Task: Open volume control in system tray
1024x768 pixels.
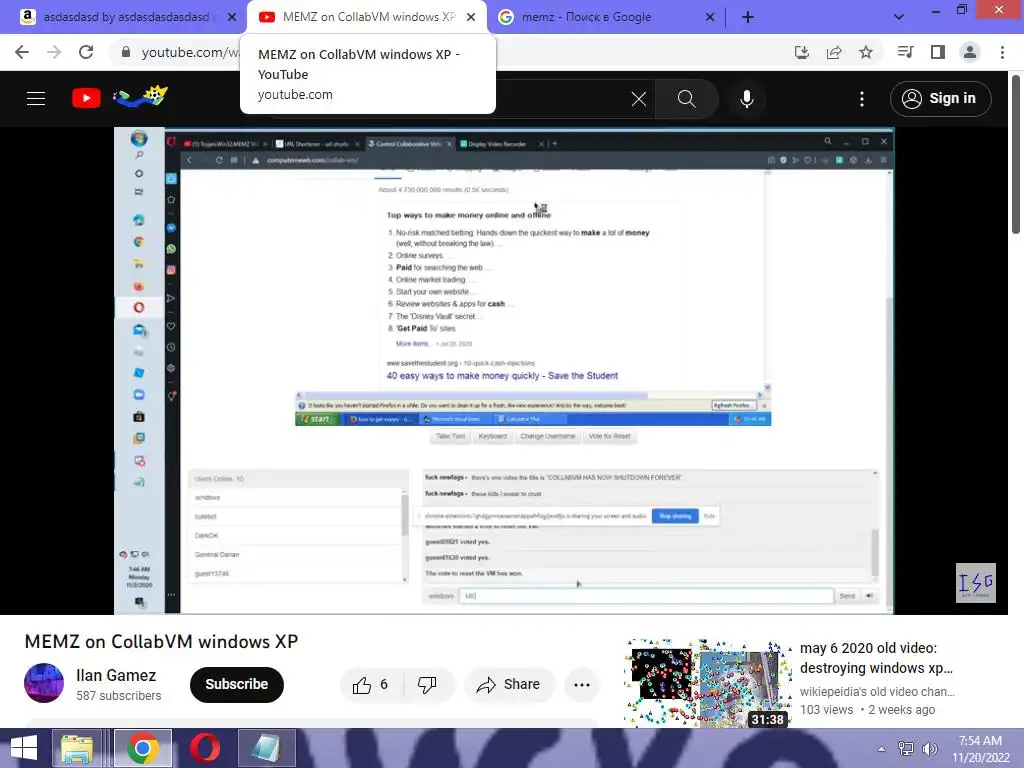Action: coord(930,749)
